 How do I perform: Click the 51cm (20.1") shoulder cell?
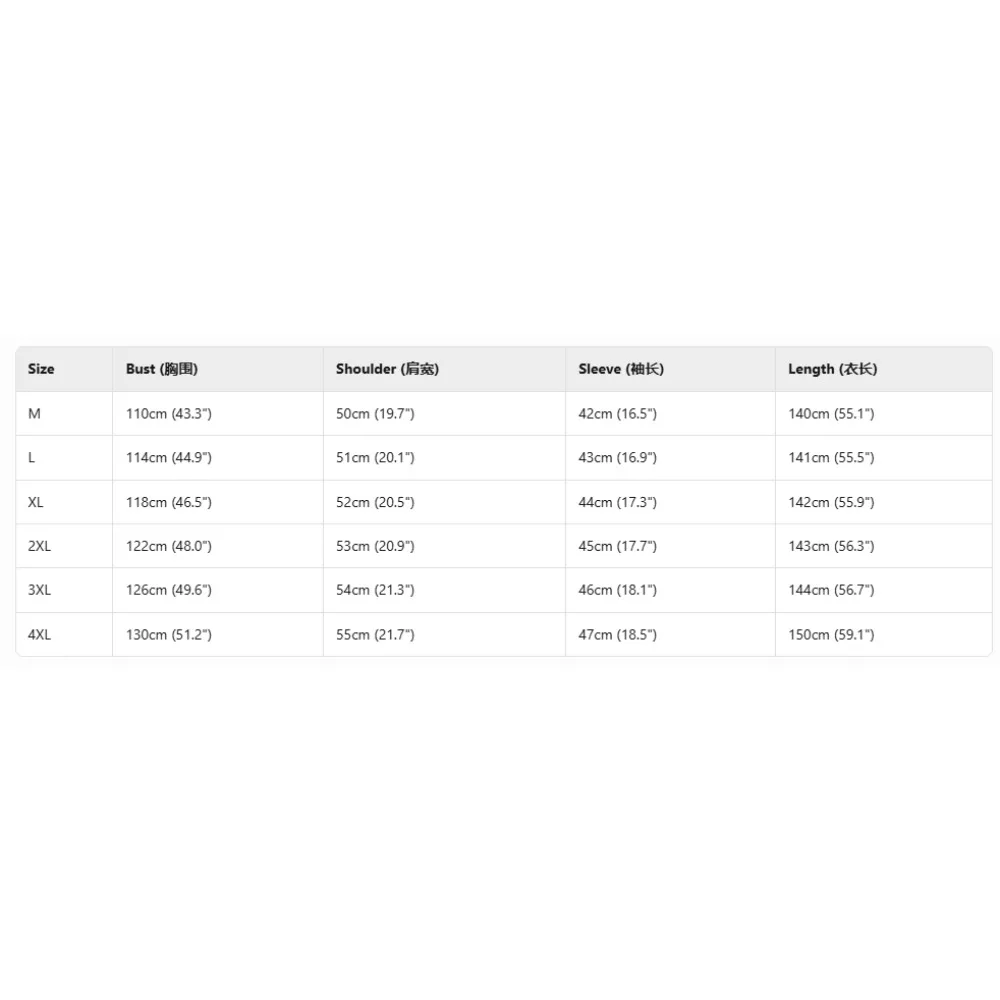(375, 458)
